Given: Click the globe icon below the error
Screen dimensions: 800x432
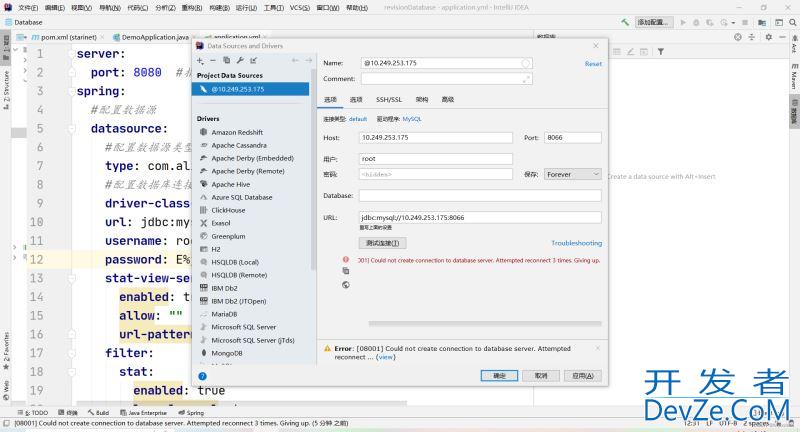Looking at the screenshot, I should pyautogui.click(x=346, y=285).
